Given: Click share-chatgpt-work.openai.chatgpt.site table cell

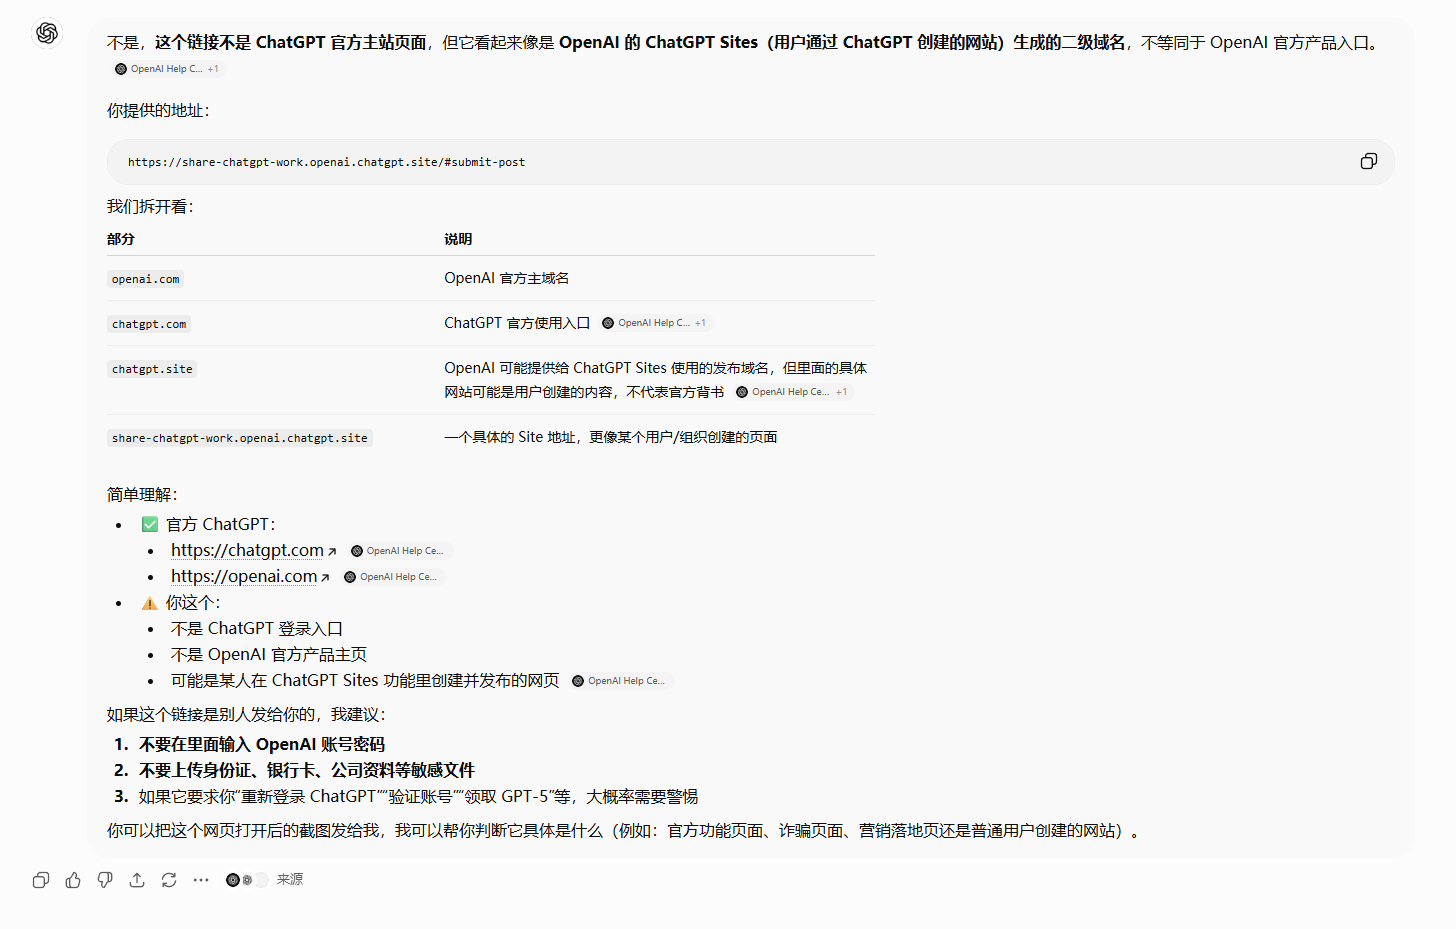Looking at the screenshot, I should coord(240,438).
